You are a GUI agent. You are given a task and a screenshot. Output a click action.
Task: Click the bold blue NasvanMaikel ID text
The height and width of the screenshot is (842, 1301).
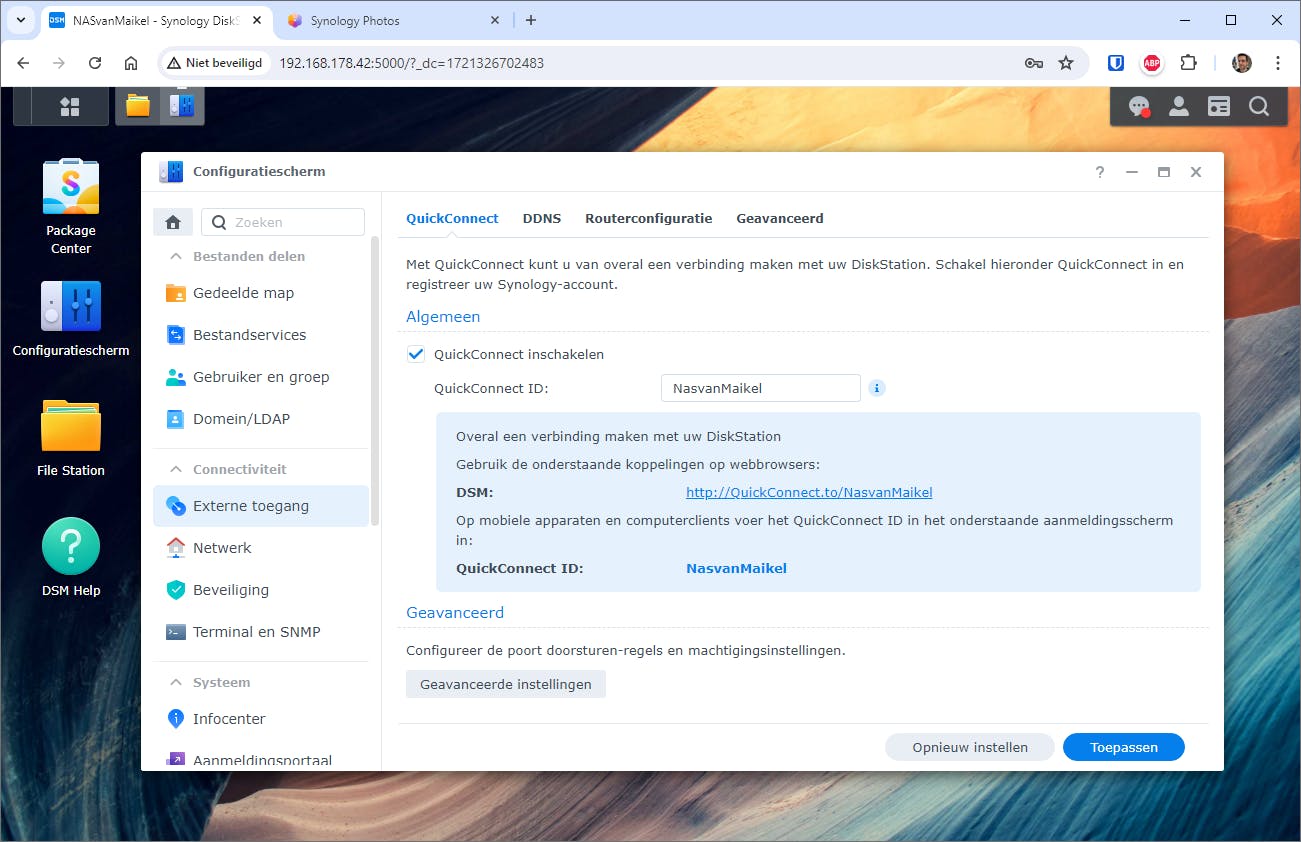736,568
